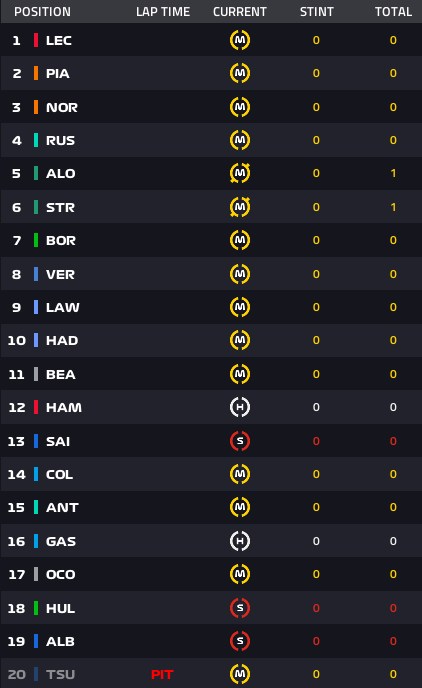Click Tsunoda's medium tyre icon
Image resolution: width=422 pixels, height=688 pixels.
point(240,674)
